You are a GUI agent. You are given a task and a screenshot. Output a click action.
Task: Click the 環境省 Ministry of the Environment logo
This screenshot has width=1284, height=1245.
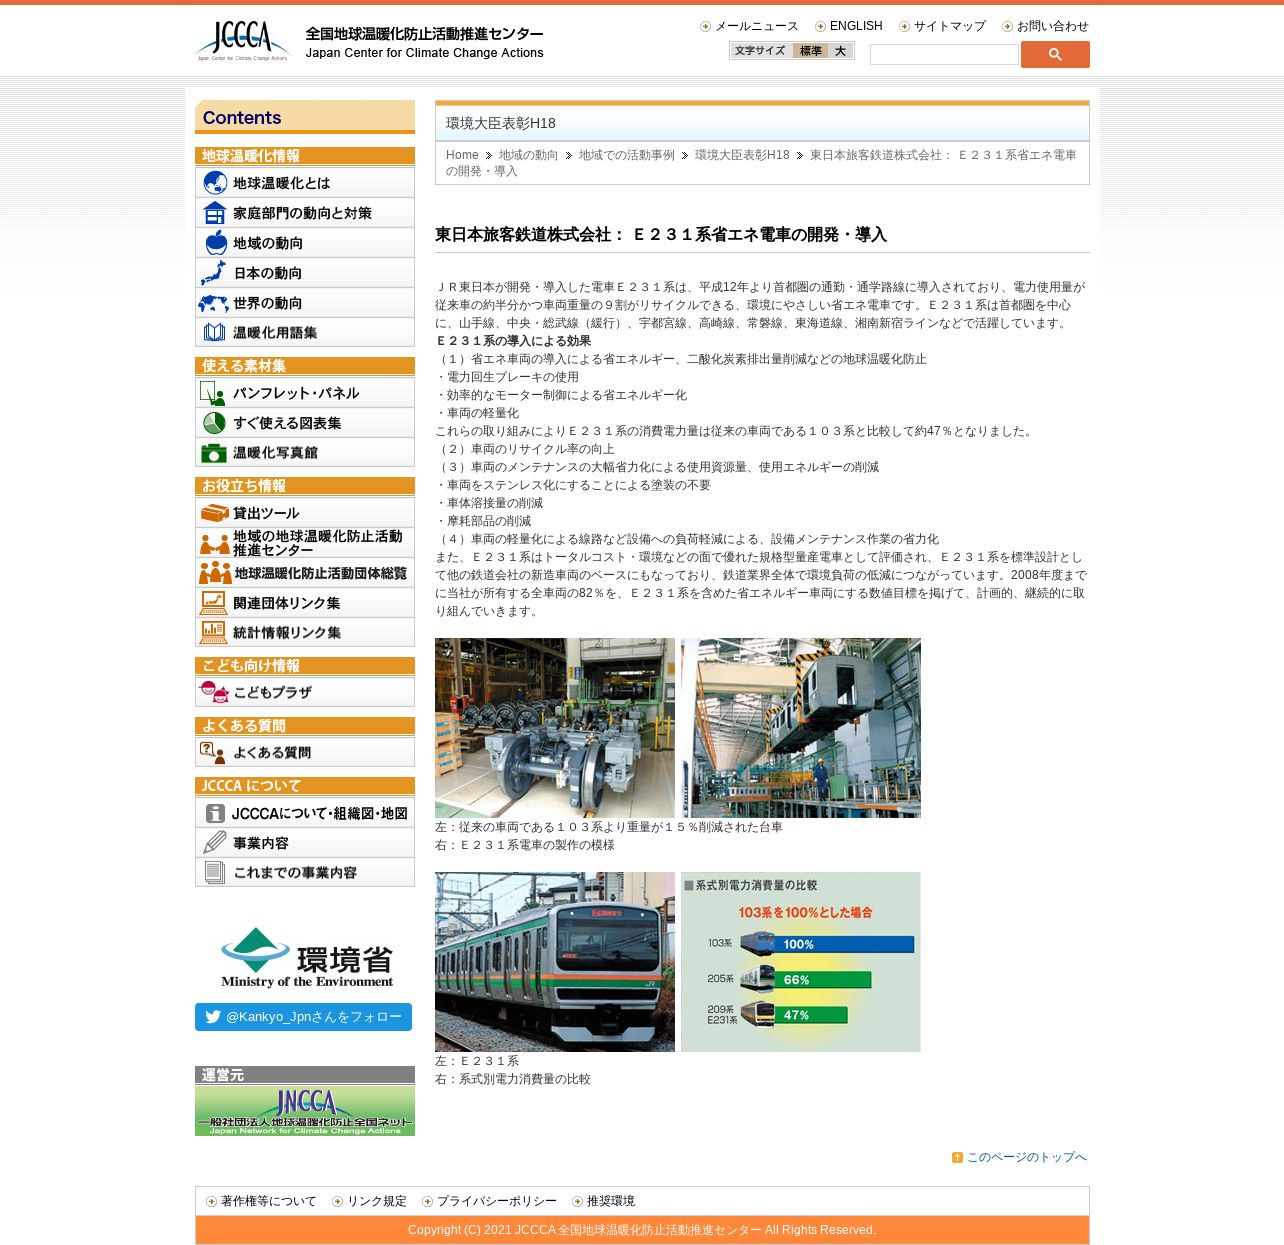click(x=306, y=958)
